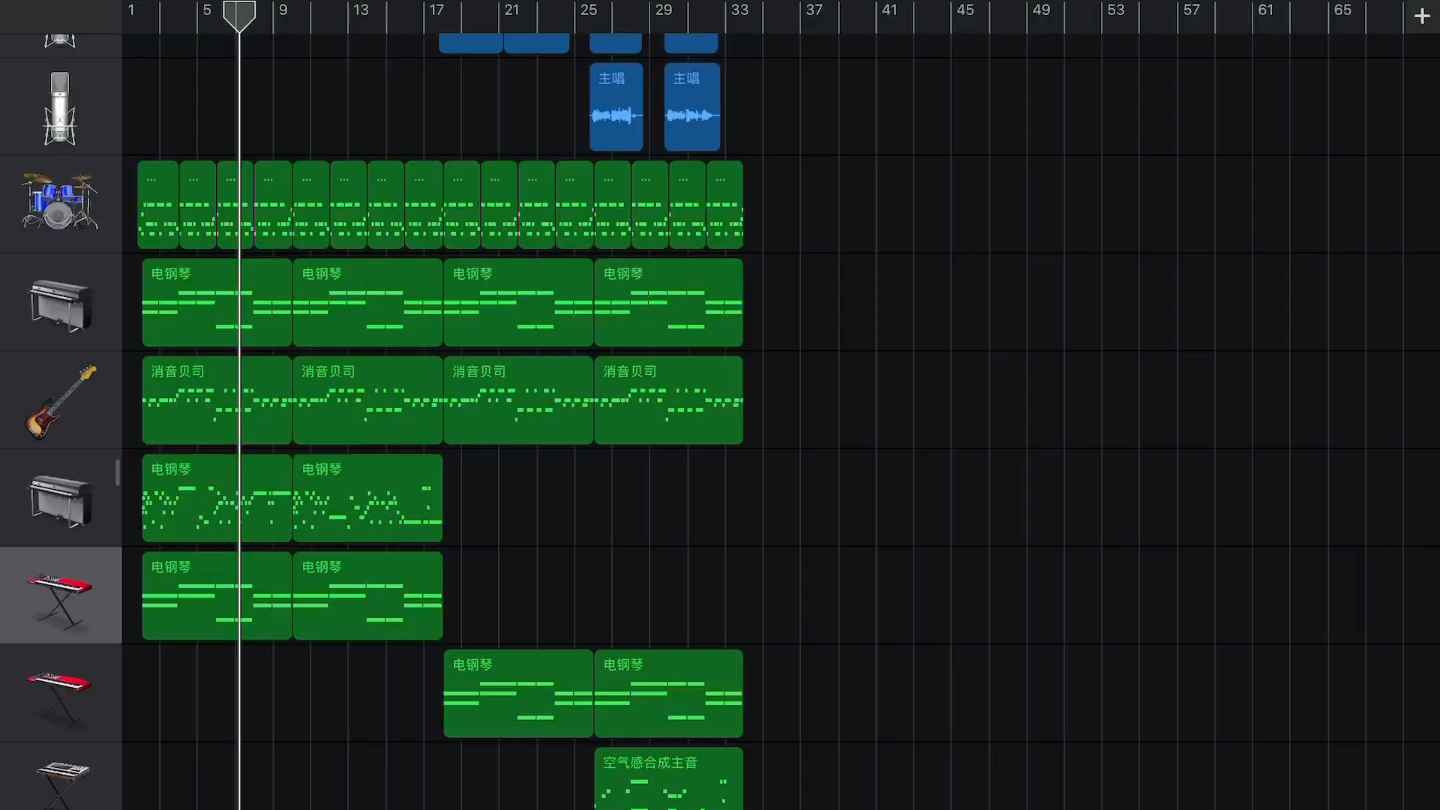Select the 空气感合成主音 synth region

coord(669,779)
